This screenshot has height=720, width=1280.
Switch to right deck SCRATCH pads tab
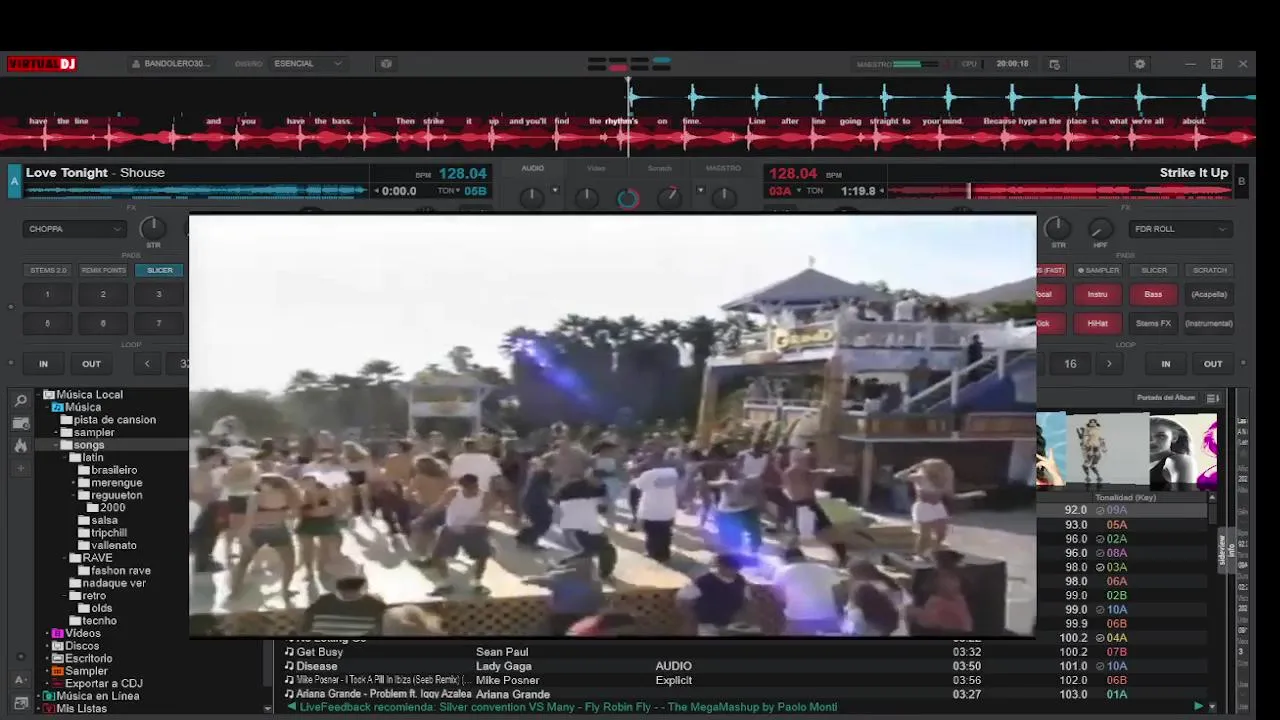coord(1209,270)
